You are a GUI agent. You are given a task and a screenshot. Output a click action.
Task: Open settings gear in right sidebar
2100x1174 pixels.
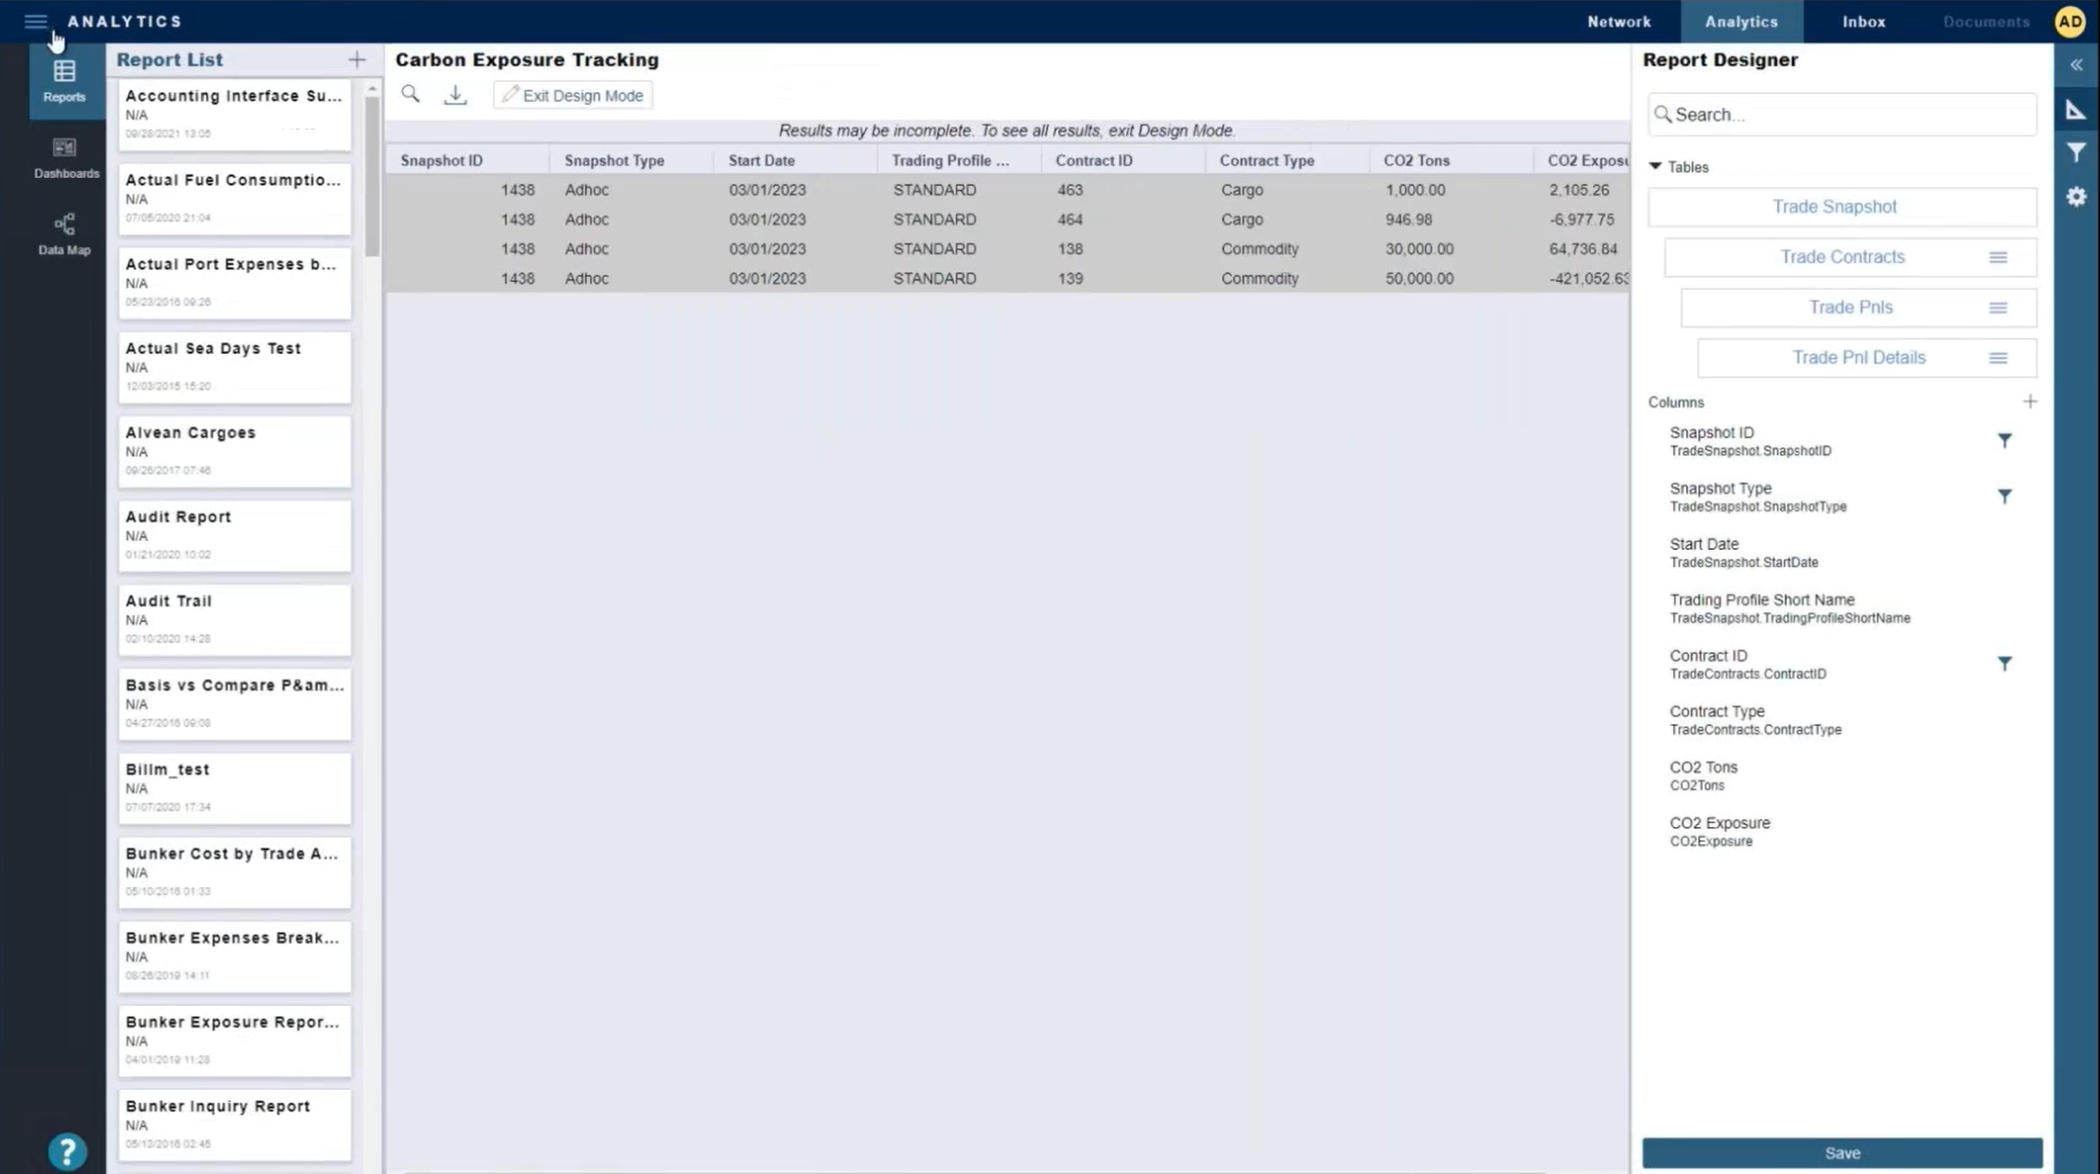tap(2076, 197)
